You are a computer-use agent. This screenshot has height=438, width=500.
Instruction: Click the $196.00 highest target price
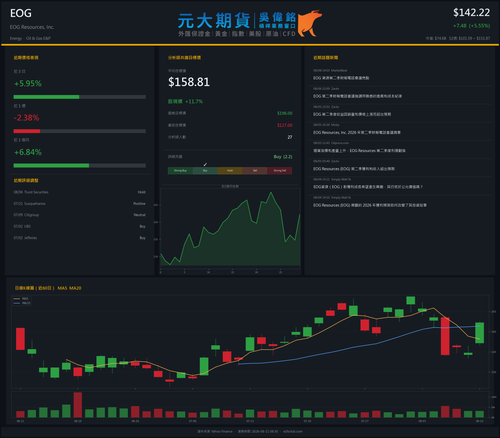click(285, 113)
